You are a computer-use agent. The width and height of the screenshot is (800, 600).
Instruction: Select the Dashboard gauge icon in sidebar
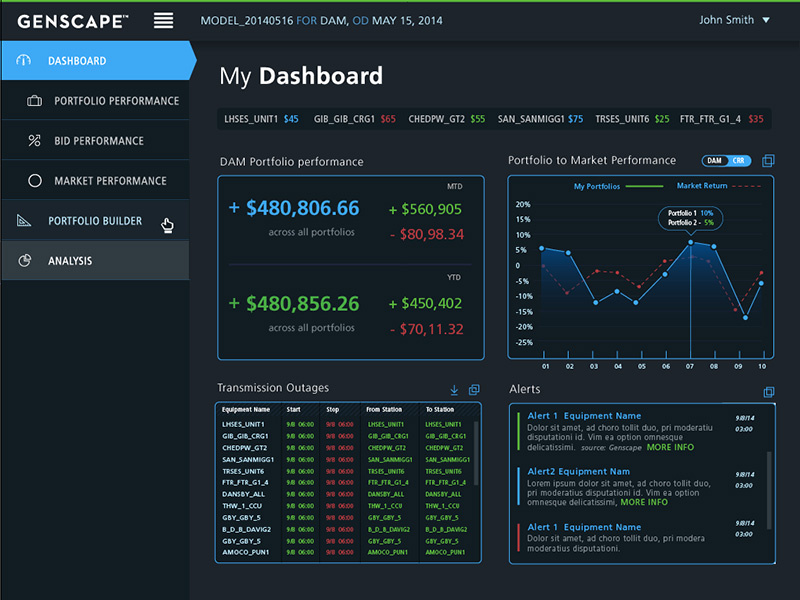click(x=24, y=60)
